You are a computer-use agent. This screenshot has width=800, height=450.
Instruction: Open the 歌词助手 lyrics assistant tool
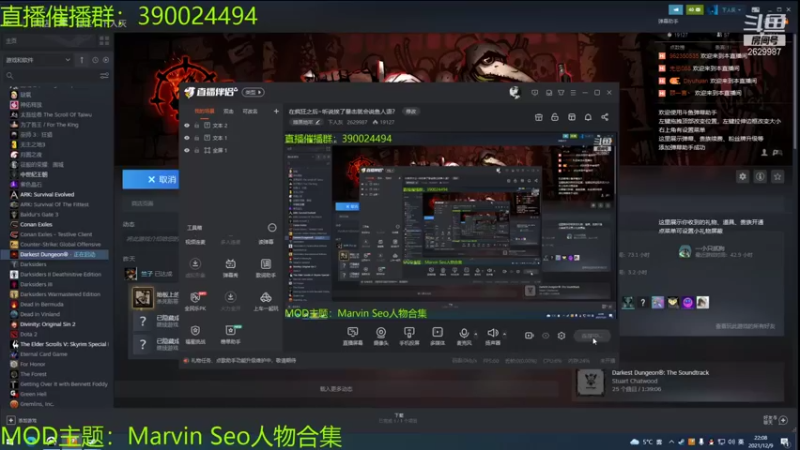click(266, 267)
